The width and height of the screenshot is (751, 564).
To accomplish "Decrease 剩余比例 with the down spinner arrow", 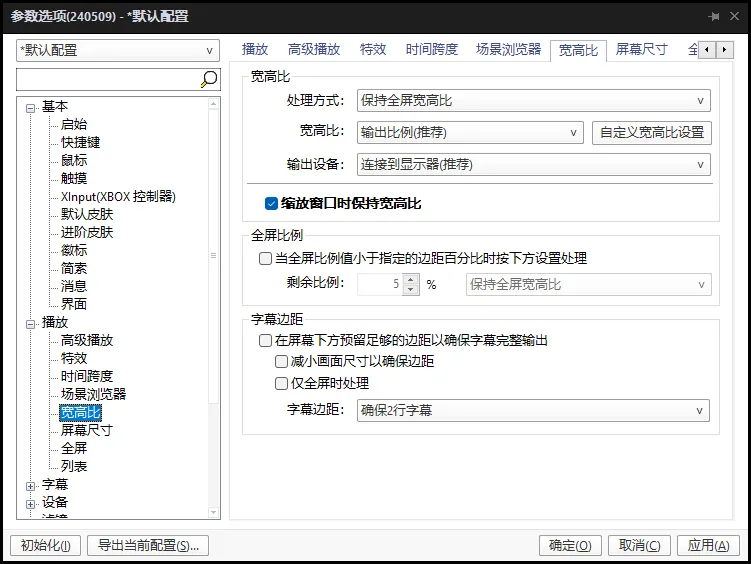I will [x=410, y=290].
